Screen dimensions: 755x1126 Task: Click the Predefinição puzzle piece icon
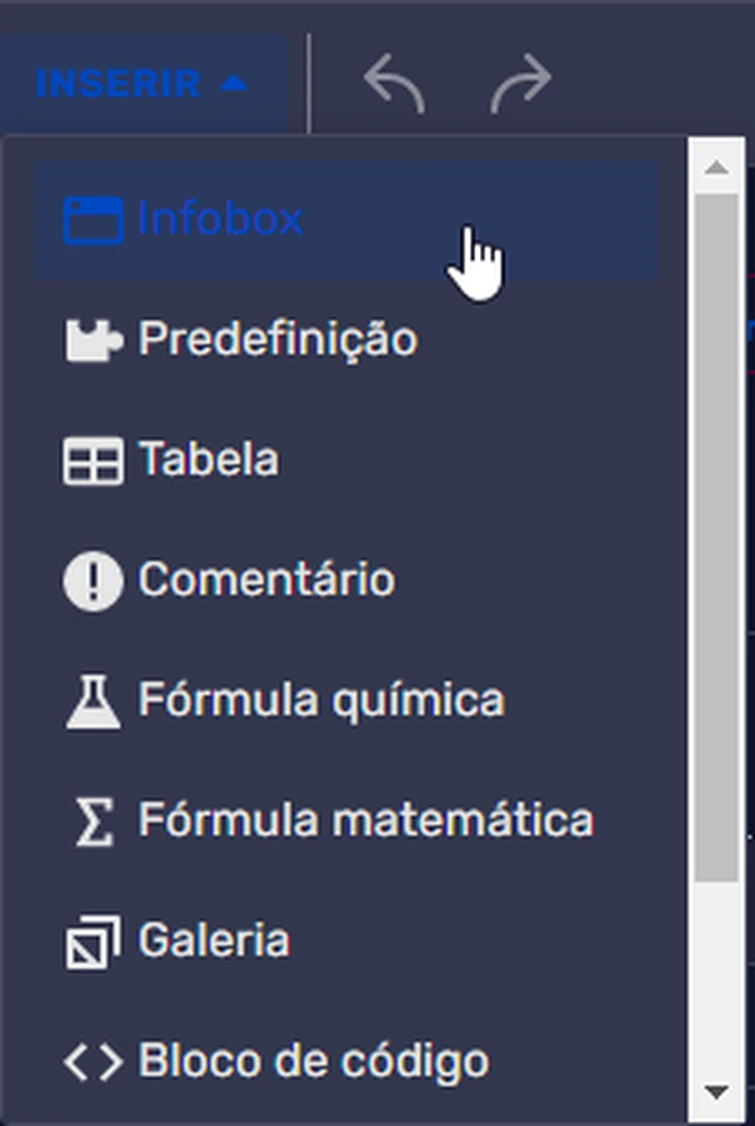[93, 340]
